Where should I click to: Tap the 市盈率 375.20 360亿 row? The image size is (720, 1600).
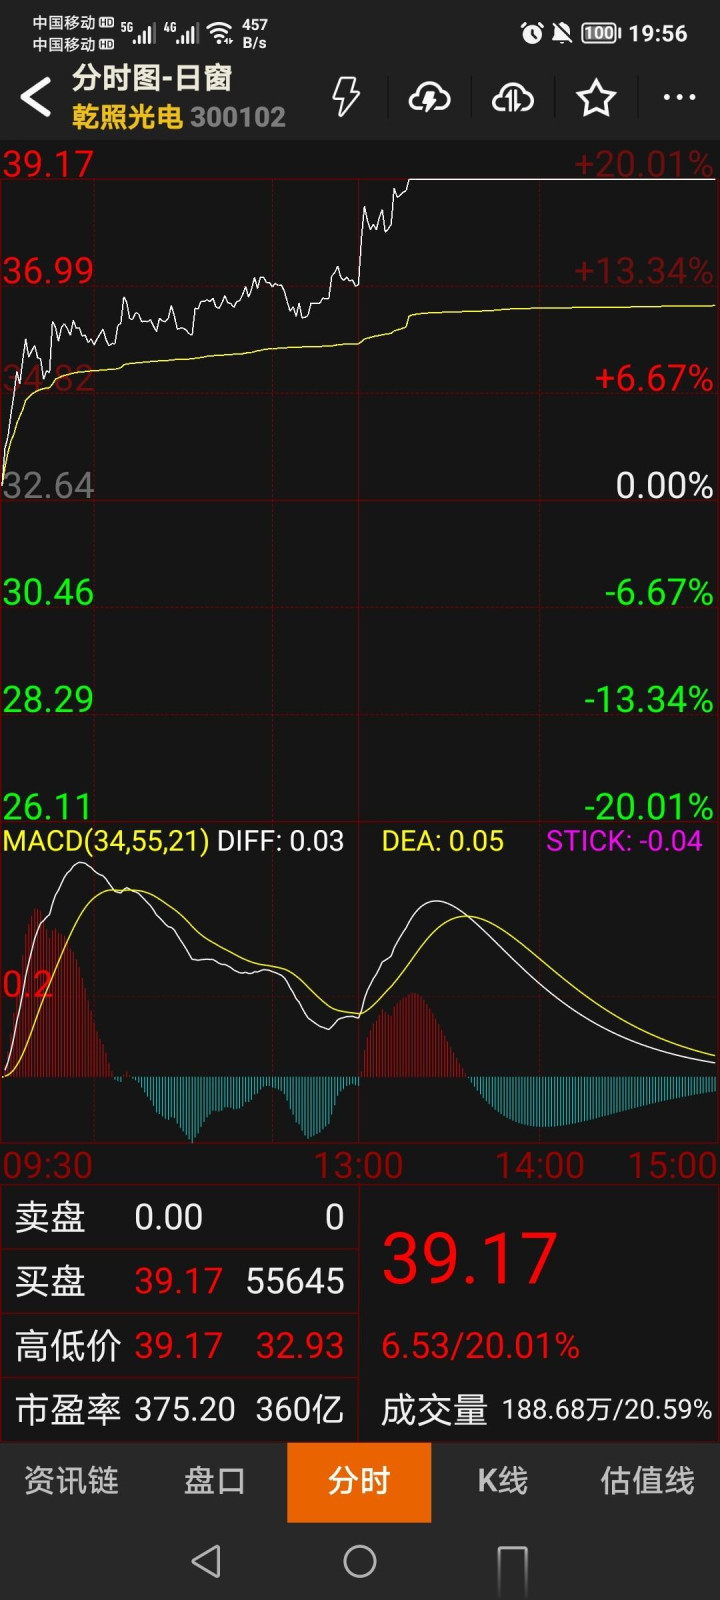point(180,1409)
